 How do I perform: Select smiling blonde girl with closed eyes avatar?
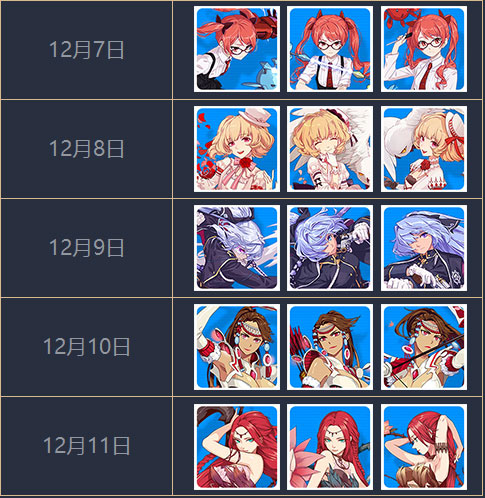330,149
